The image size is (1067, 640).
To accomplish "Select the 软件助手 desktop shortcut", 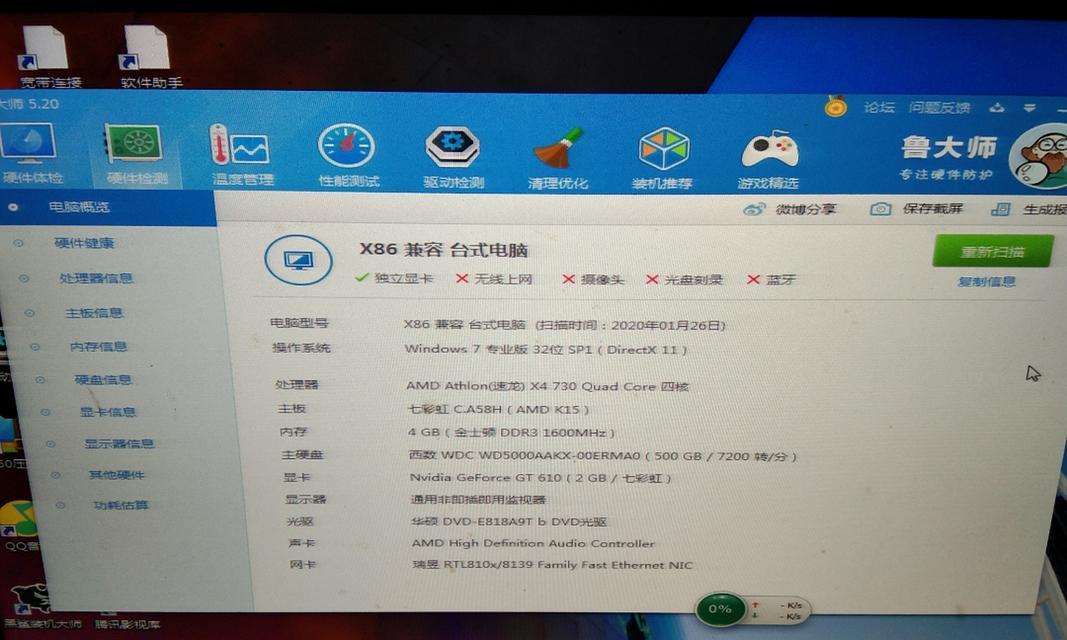I will click(150, 57).
